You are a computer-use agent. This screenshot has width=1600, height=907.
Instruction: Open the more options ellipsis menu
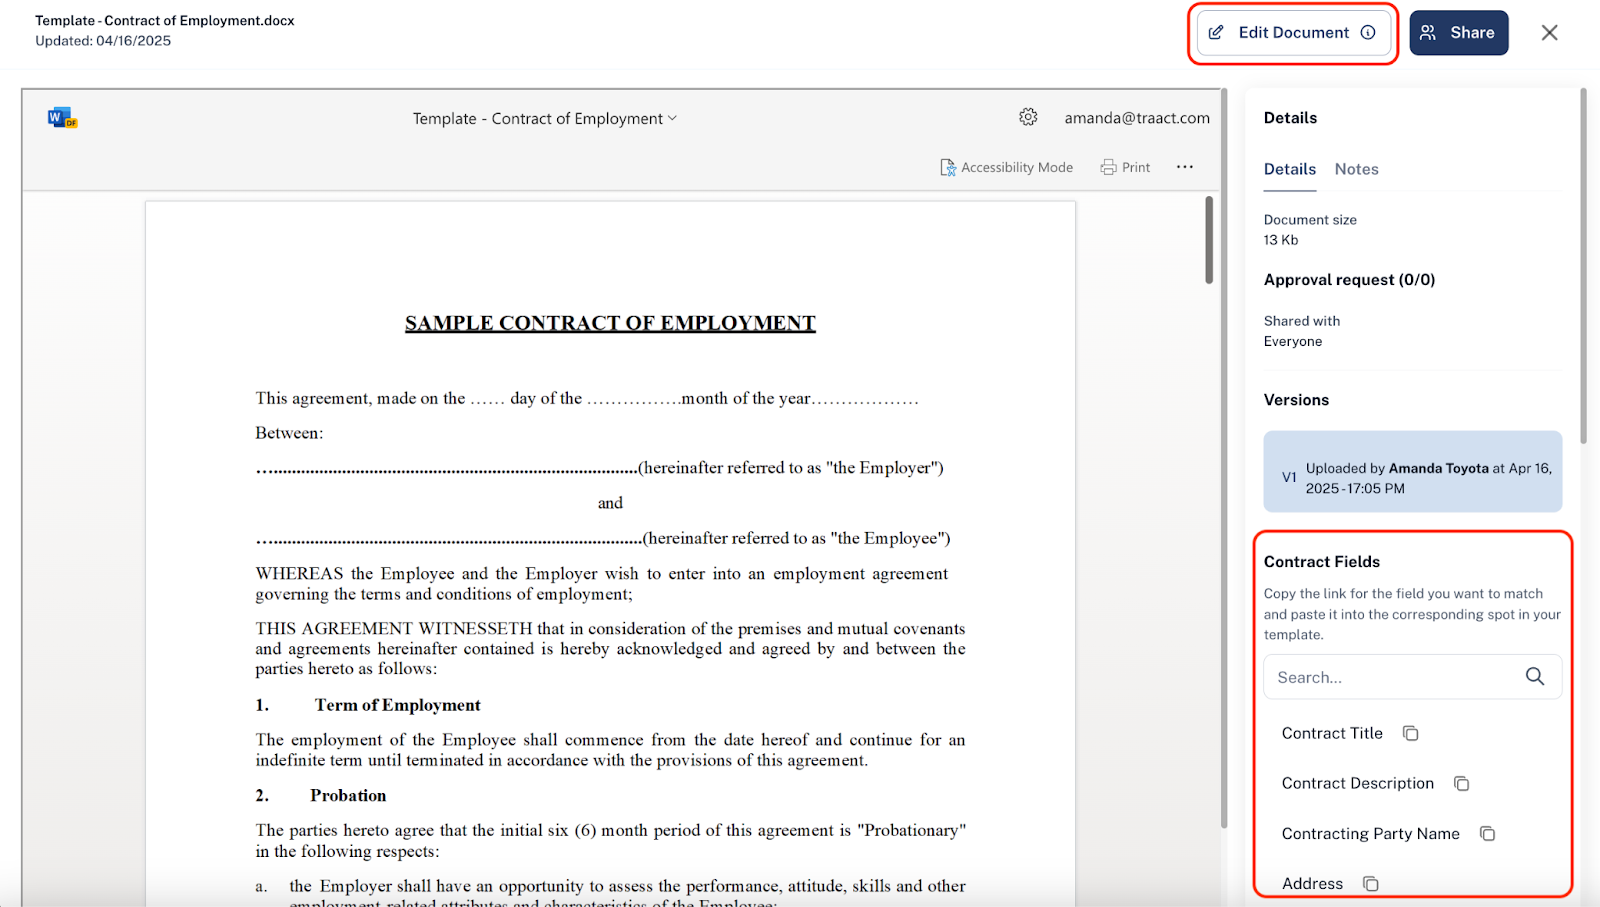click(1185, 167)
